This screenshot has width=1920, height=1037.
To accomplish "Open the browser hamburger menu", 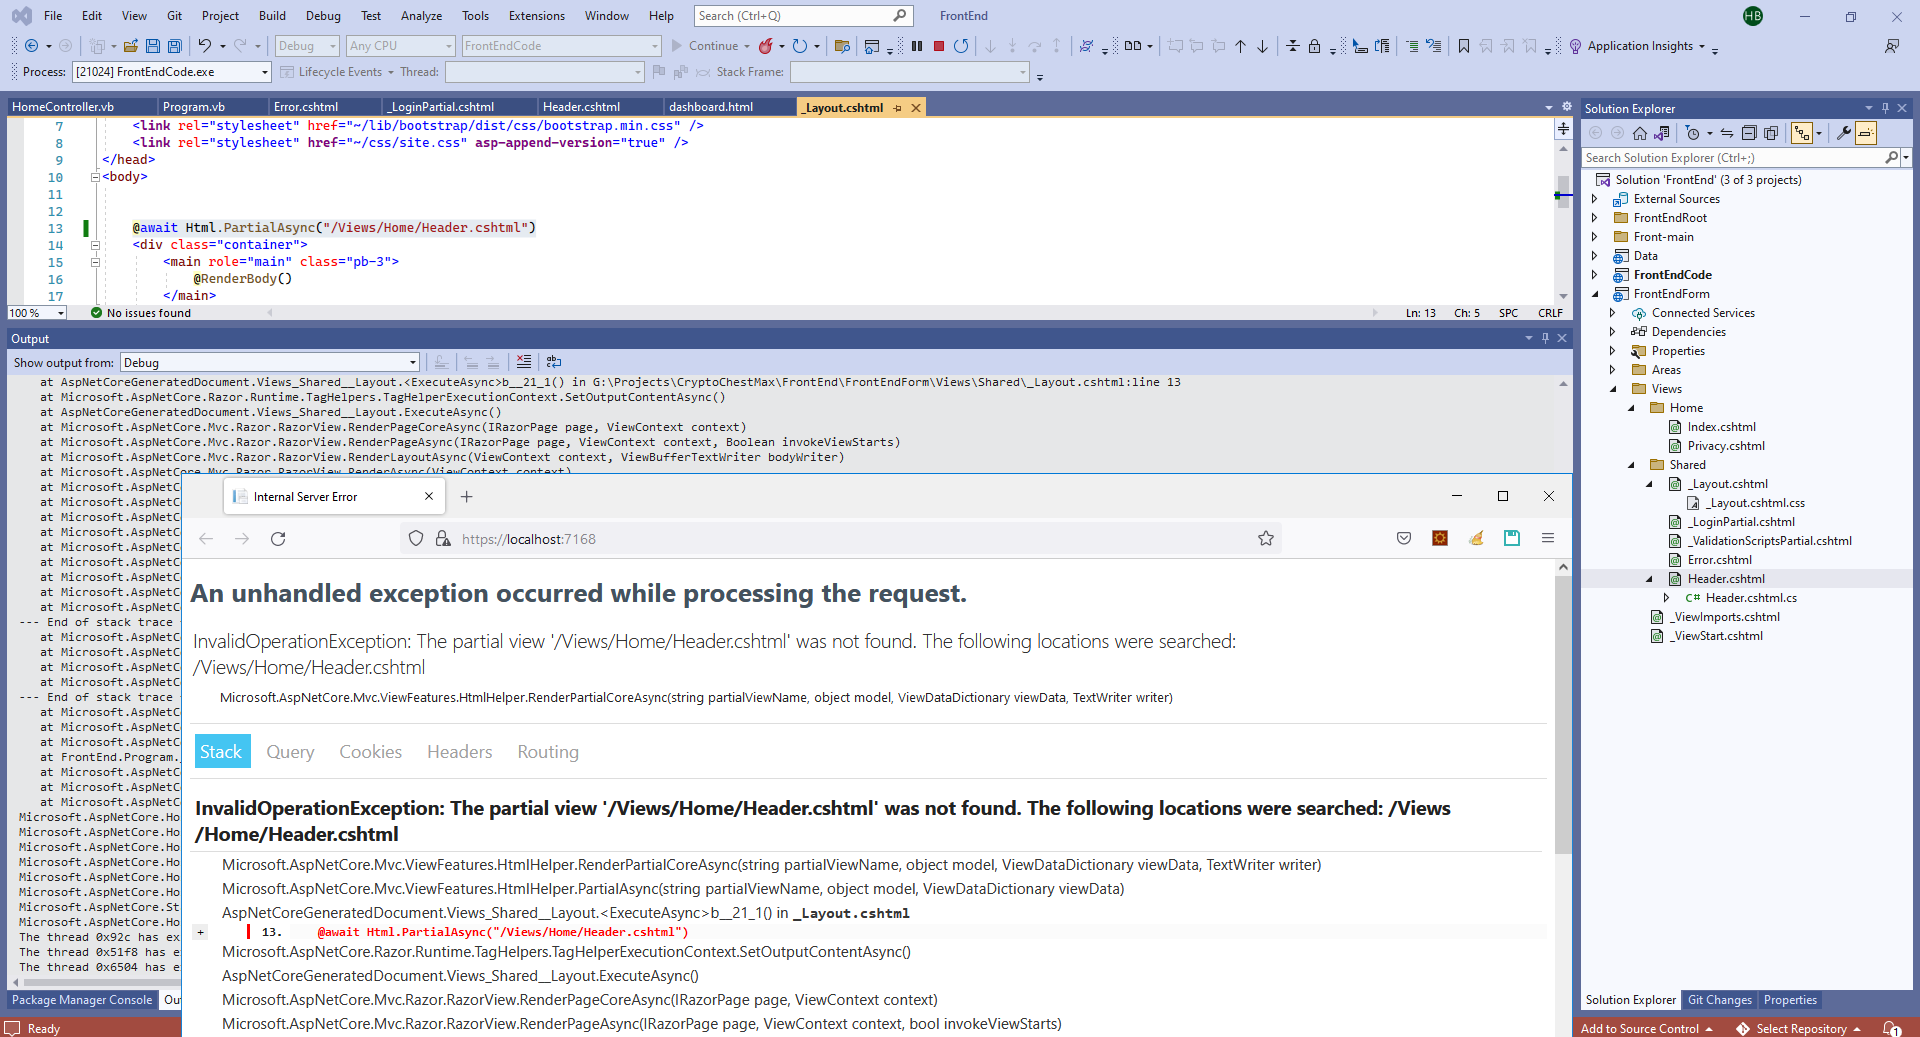I will 1548,539.
